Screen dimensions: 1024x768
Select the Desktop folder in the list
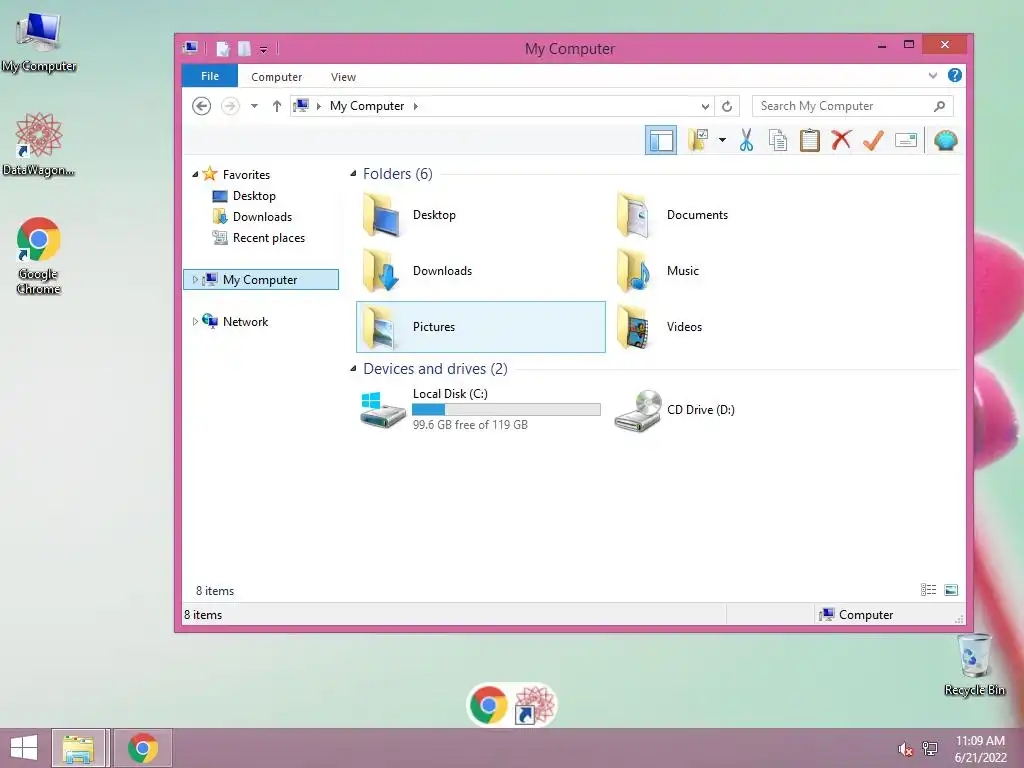[481, 215]
